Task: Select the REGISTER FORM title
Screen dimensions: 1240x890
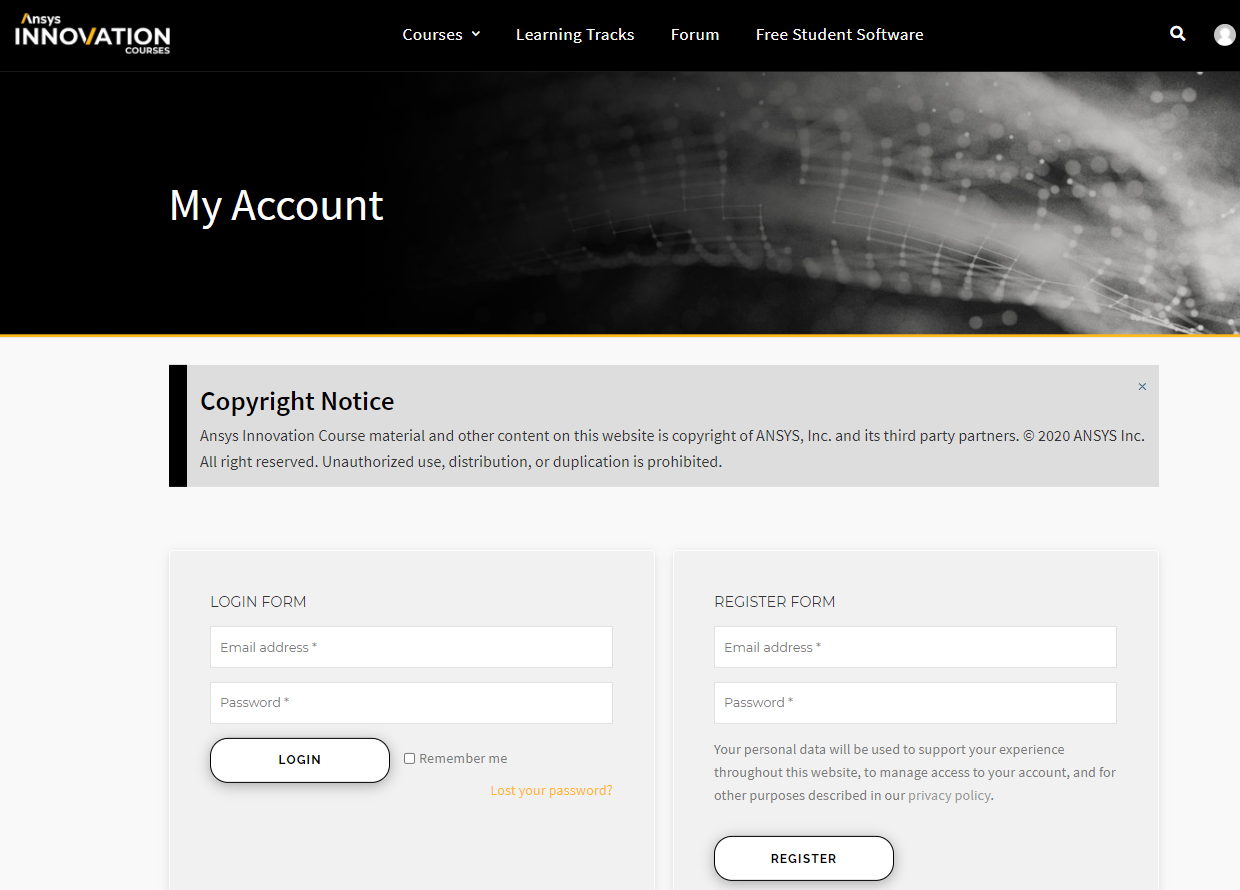Action: point(775,602)
